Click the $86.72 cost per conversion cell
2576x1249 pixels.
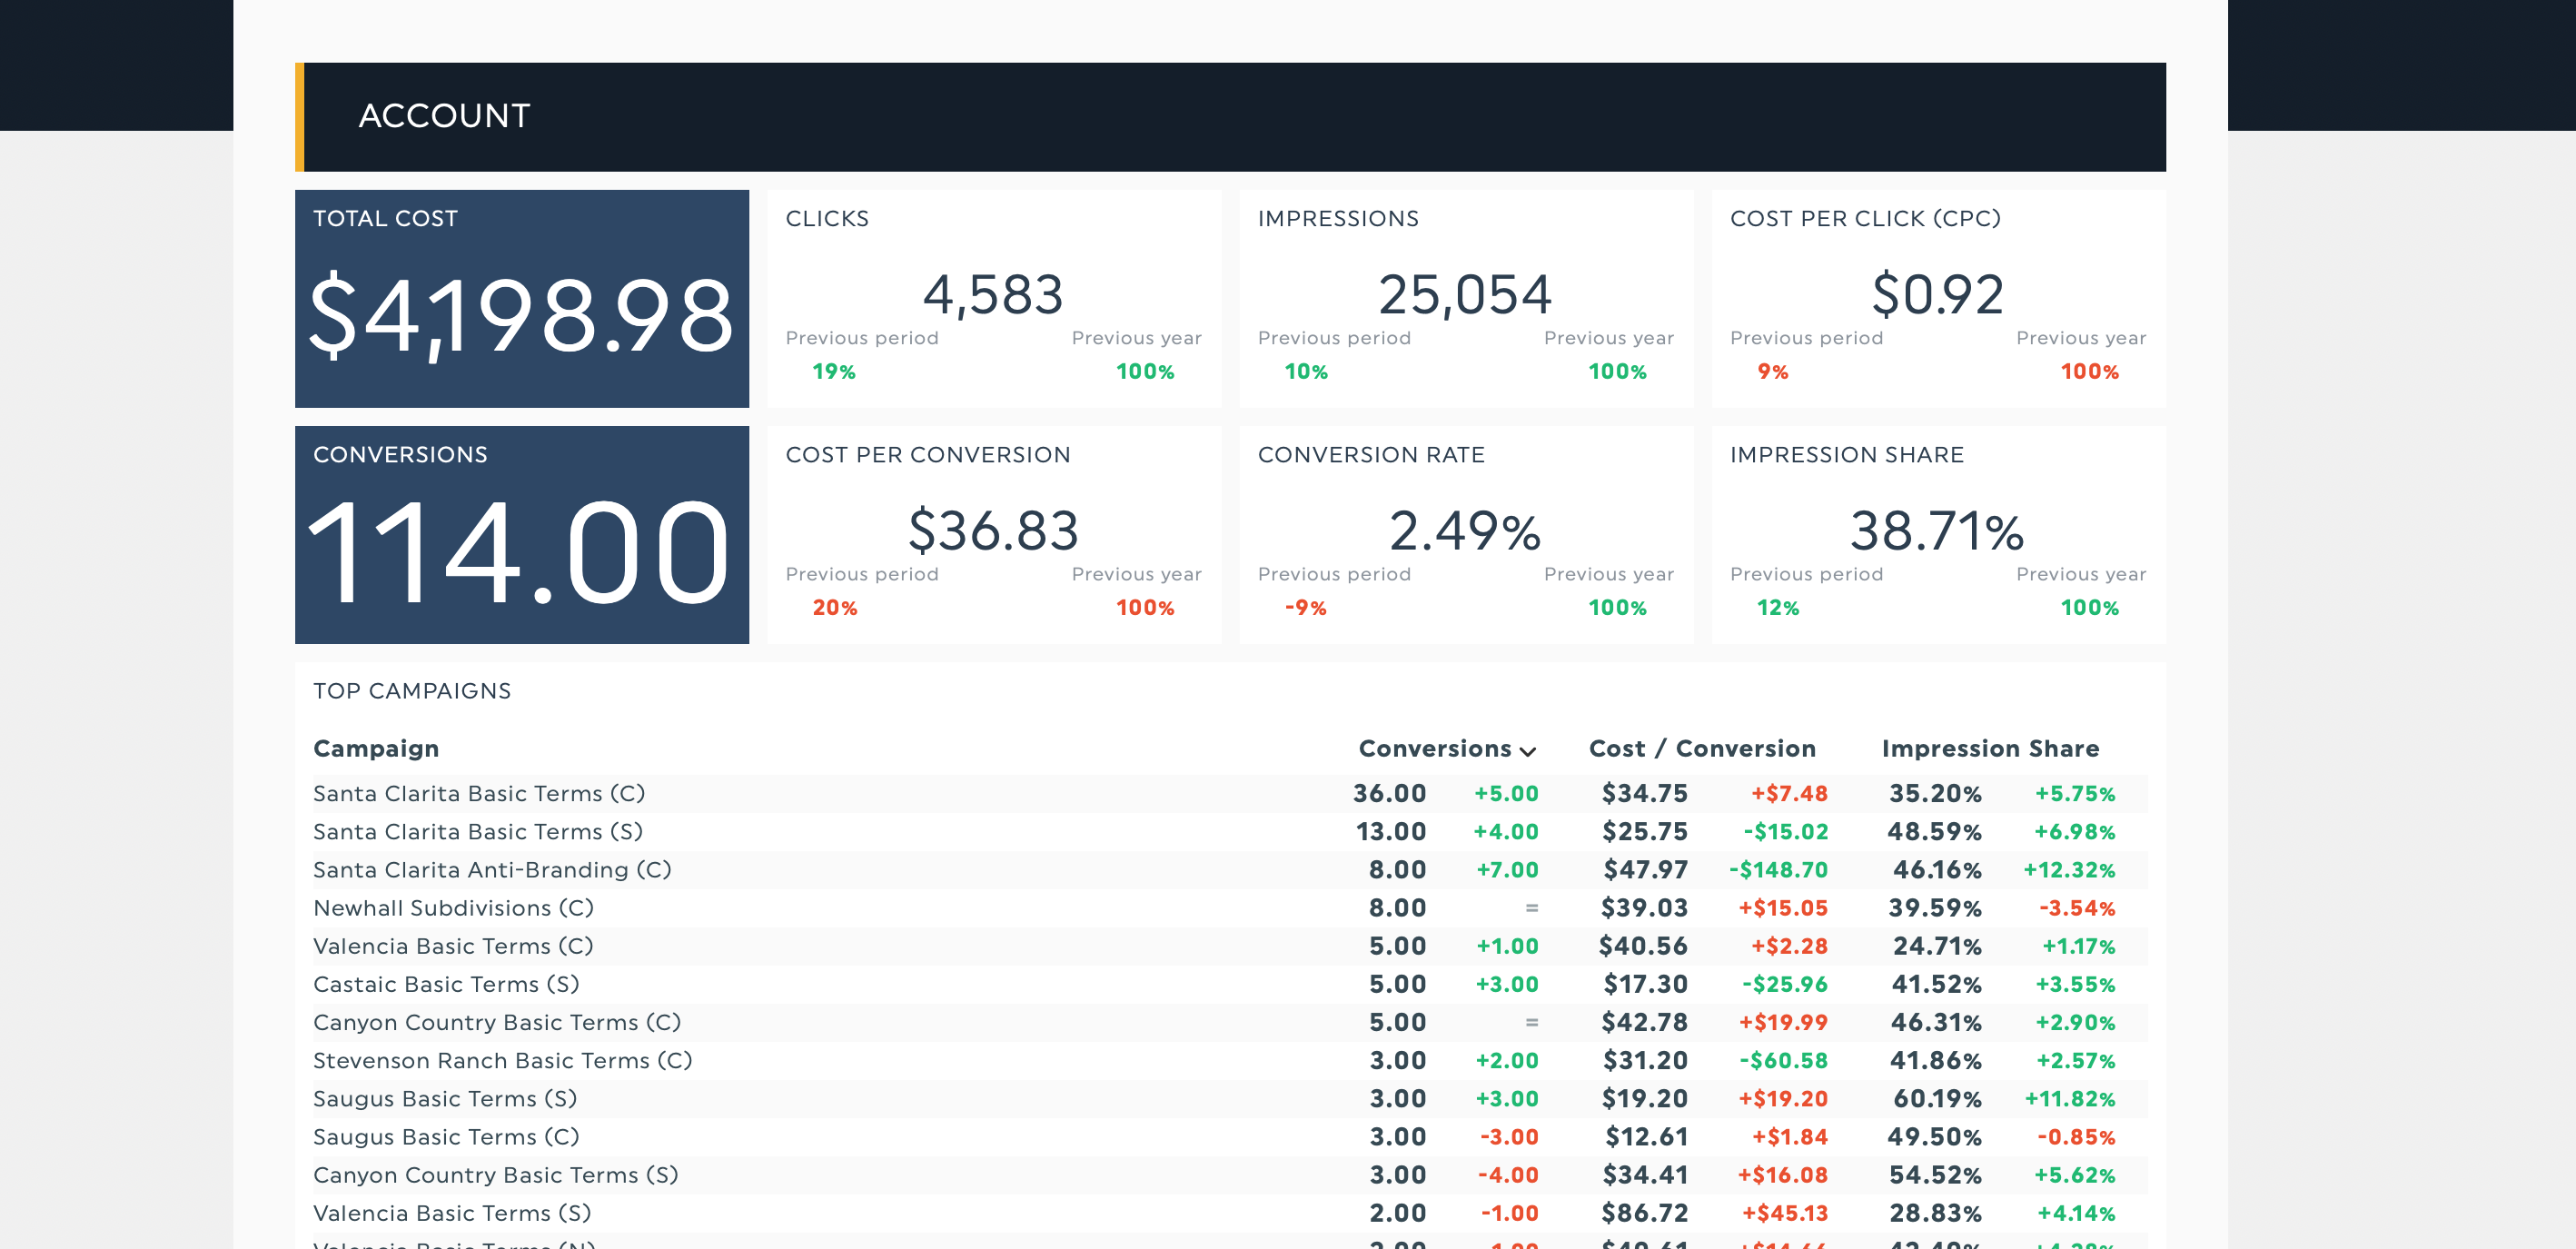point(1644,1213)
